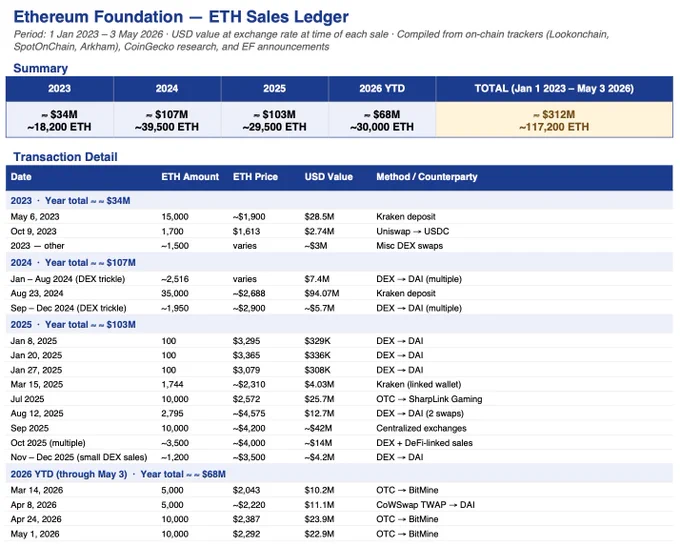Screen dimensions: 680x546
Task: Select the Mar 15, 2025 date cell
Action: (x=36, y=385)
